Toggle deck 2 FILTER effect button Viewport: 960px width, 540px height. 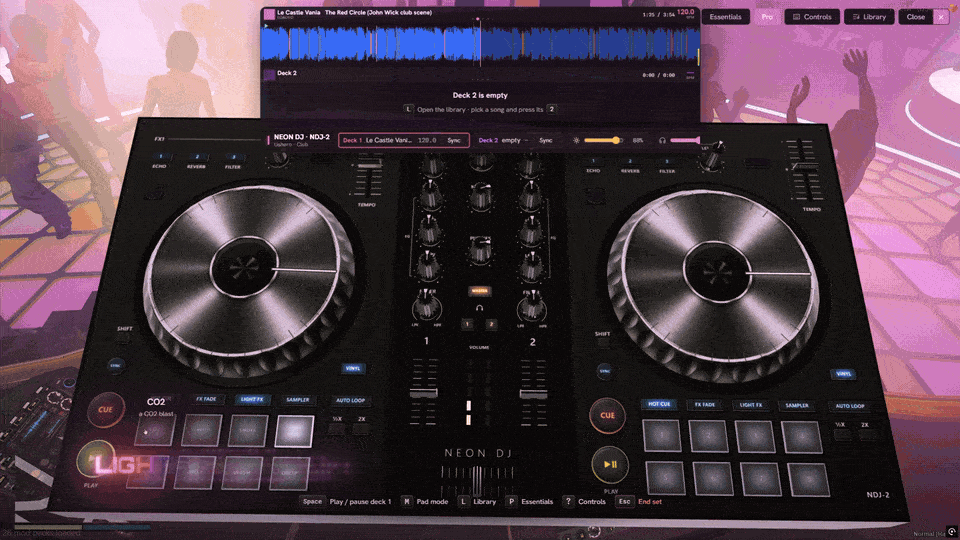click(667, 163)
